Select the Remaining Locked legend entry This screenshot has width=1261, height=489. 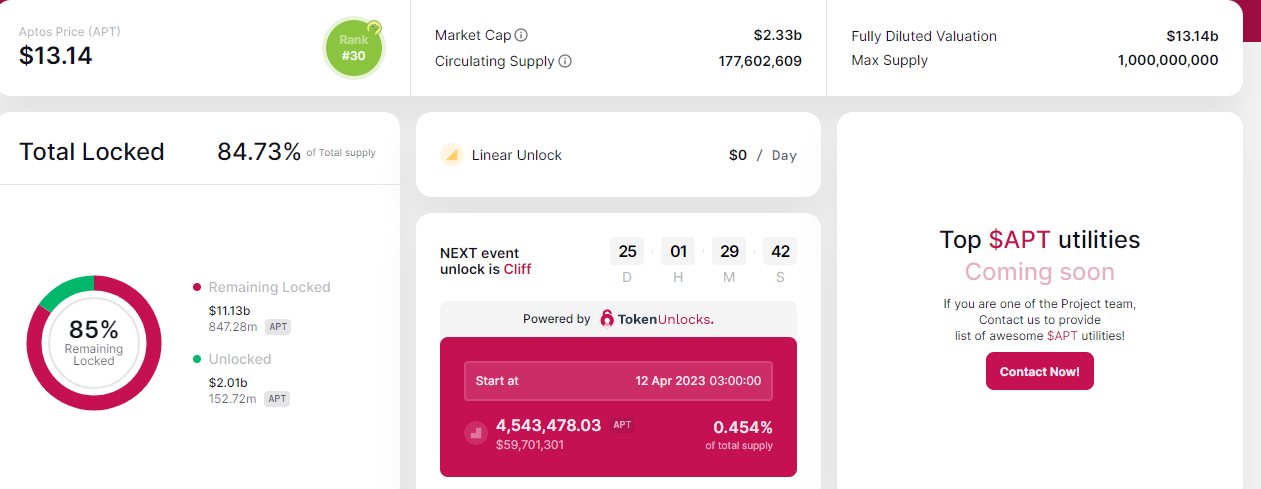[x=269, y=287]
